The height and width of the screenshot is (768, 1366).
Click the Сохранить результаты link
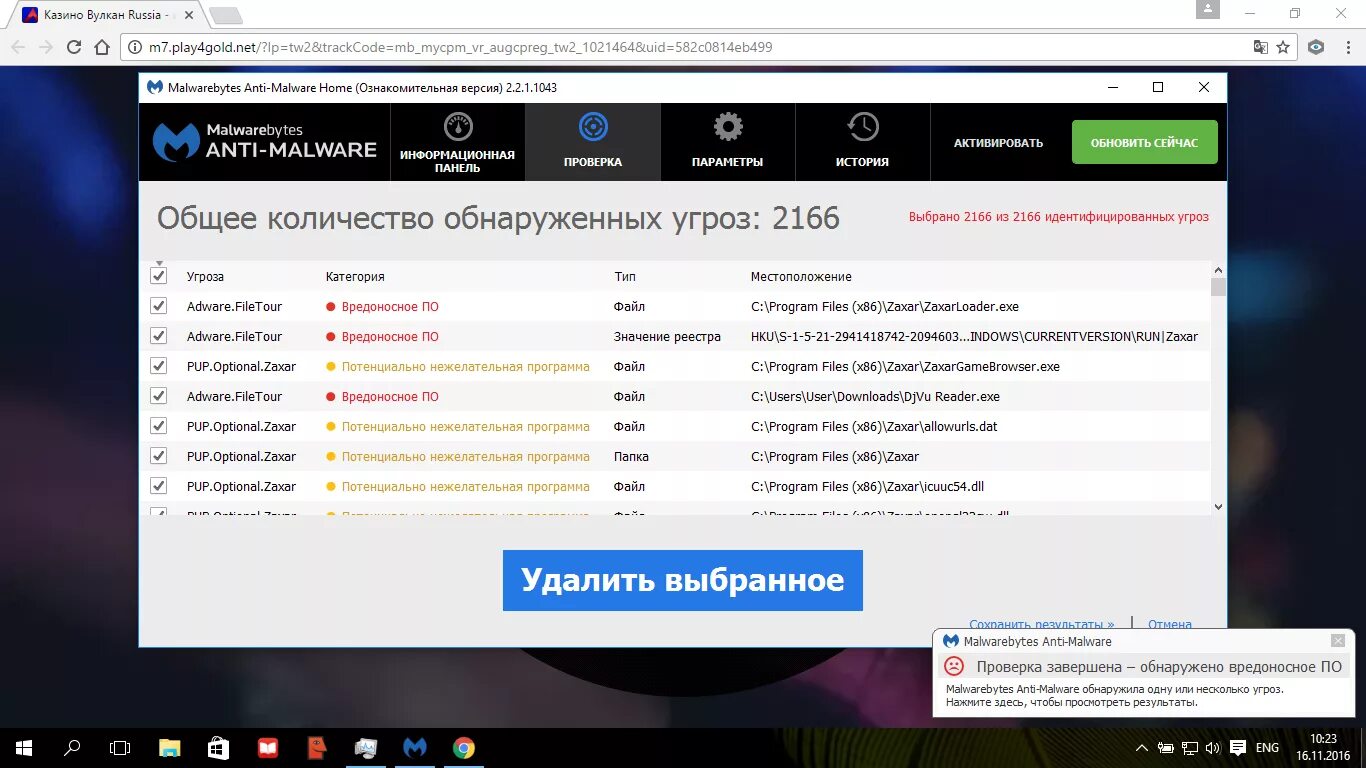[x=1041, y=624]
